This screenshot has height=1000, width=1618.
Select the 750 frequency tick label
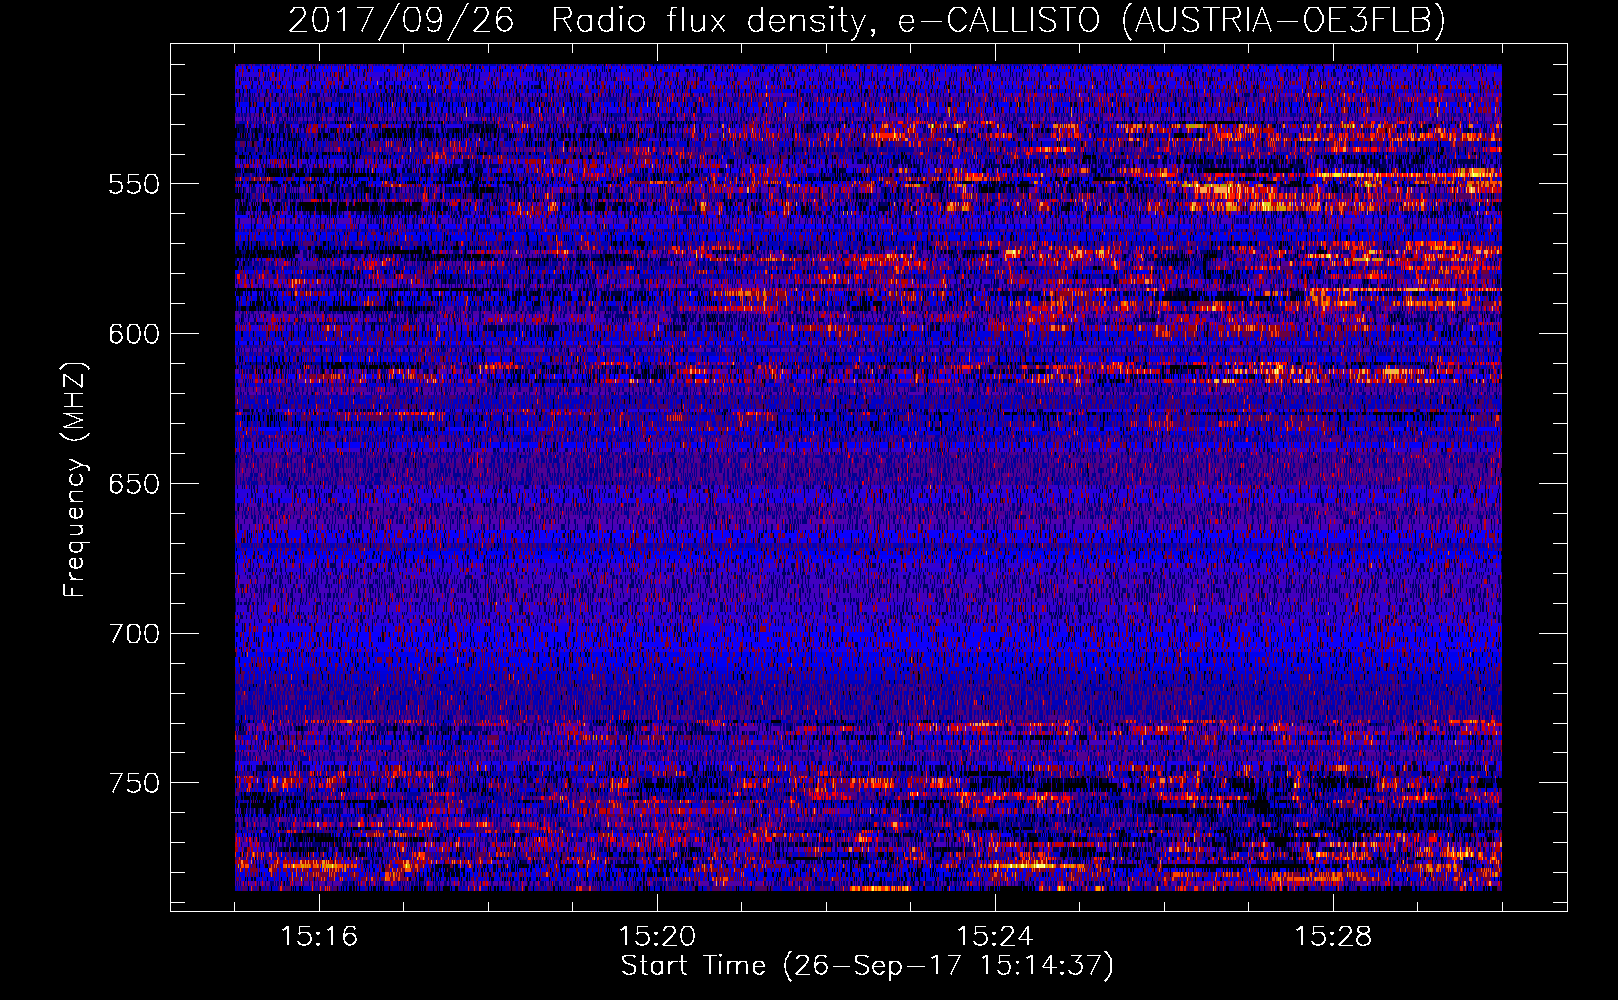point(135,783)
